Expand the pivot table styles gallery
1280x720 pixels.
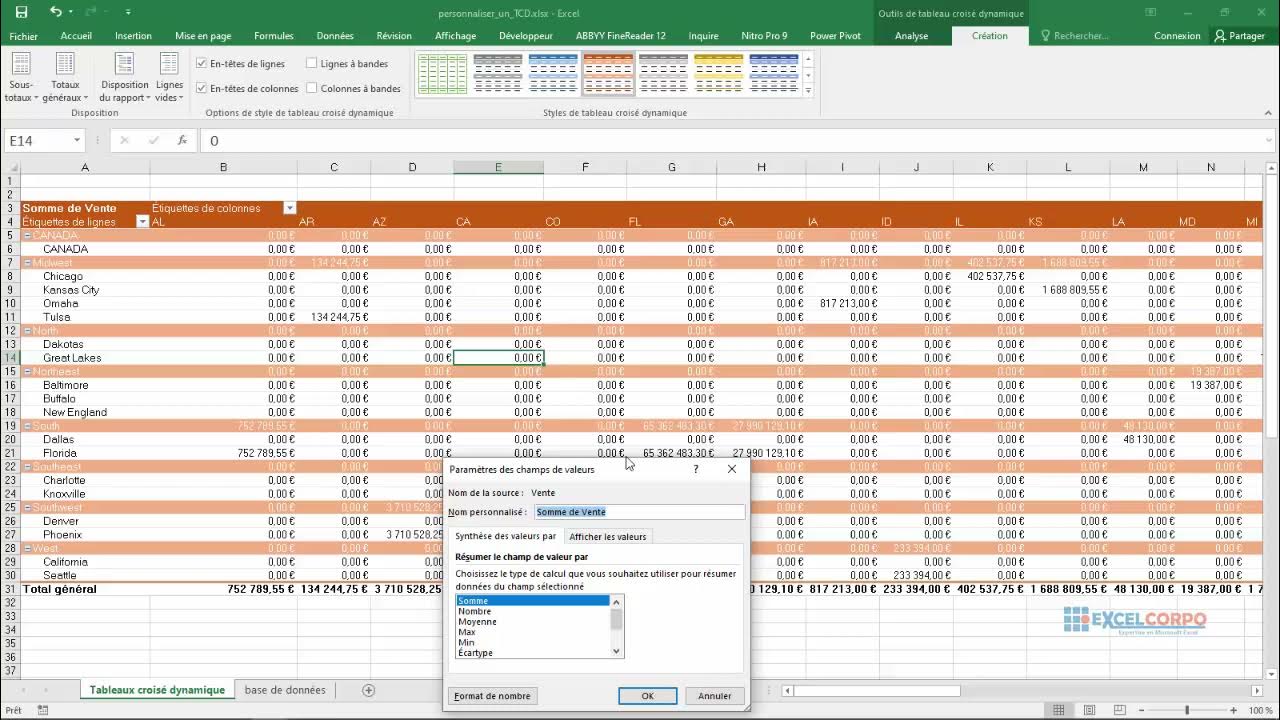(808, 91)
